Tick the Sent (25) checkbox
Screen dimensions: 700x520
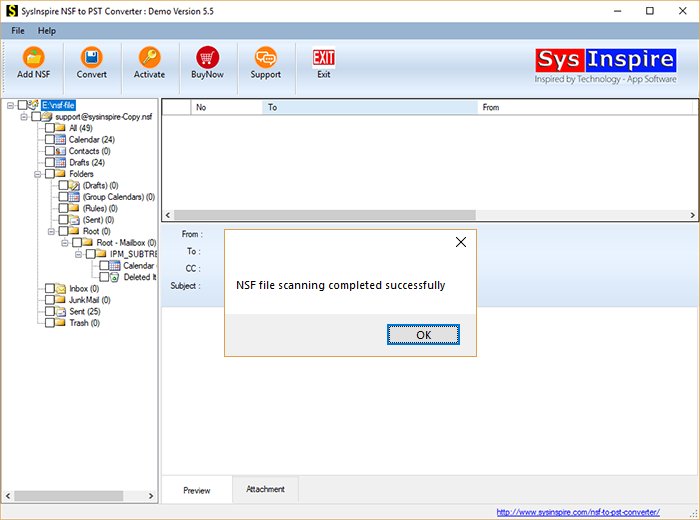click(50, 312)
